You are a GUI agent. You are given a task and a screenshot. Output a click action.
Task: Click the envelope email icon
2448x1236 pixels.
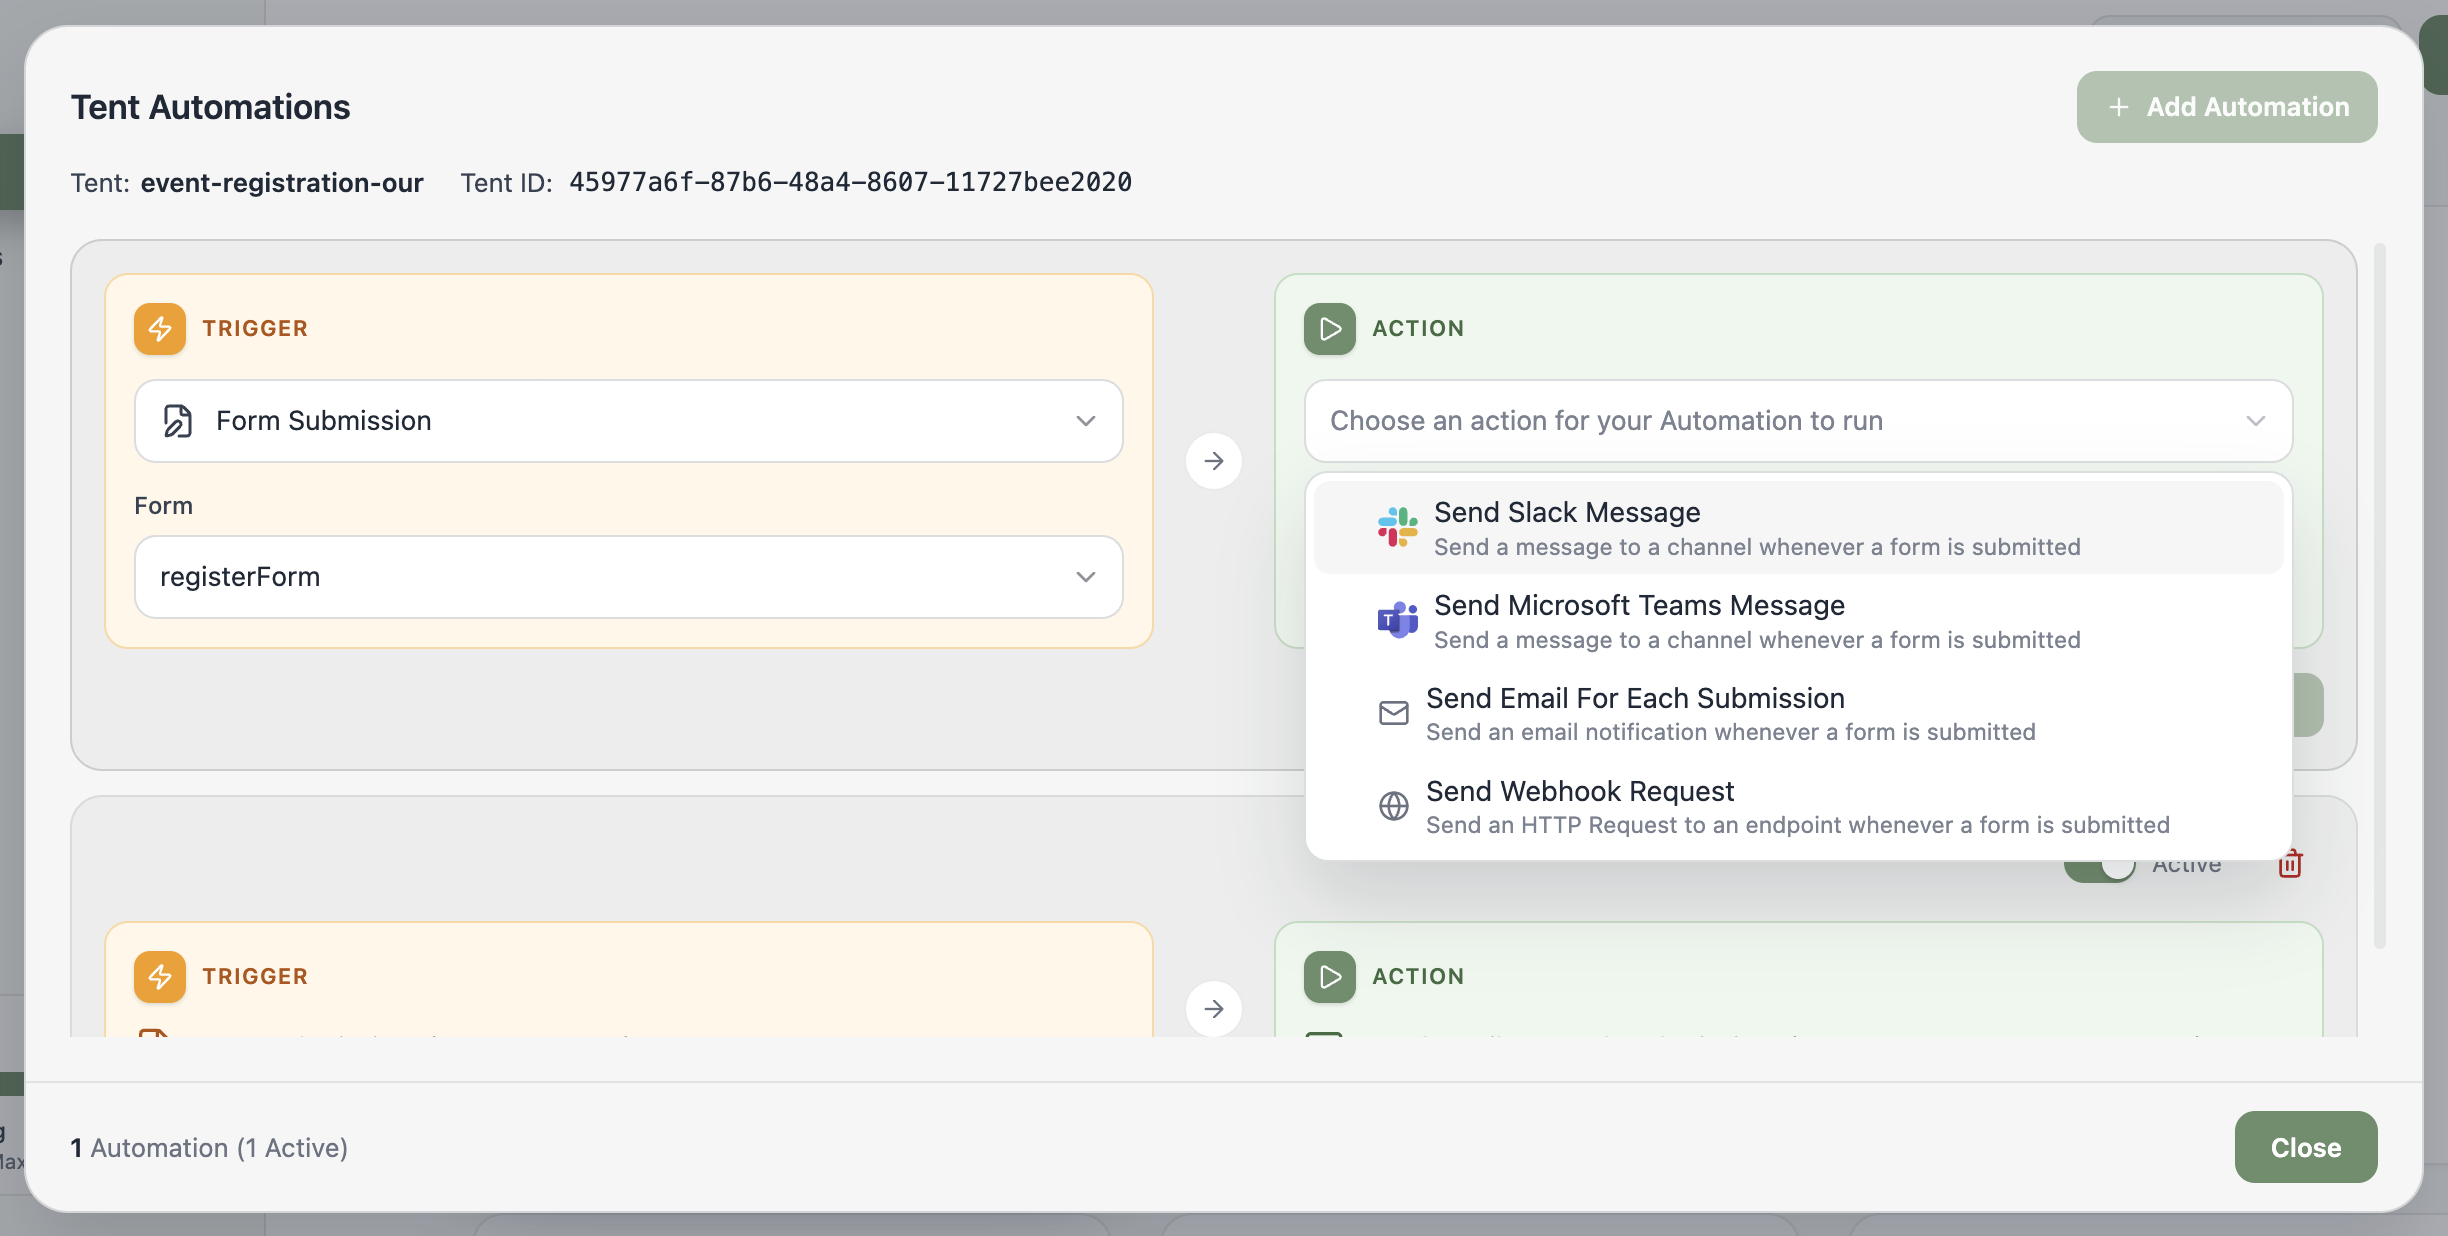[1394, 713]
